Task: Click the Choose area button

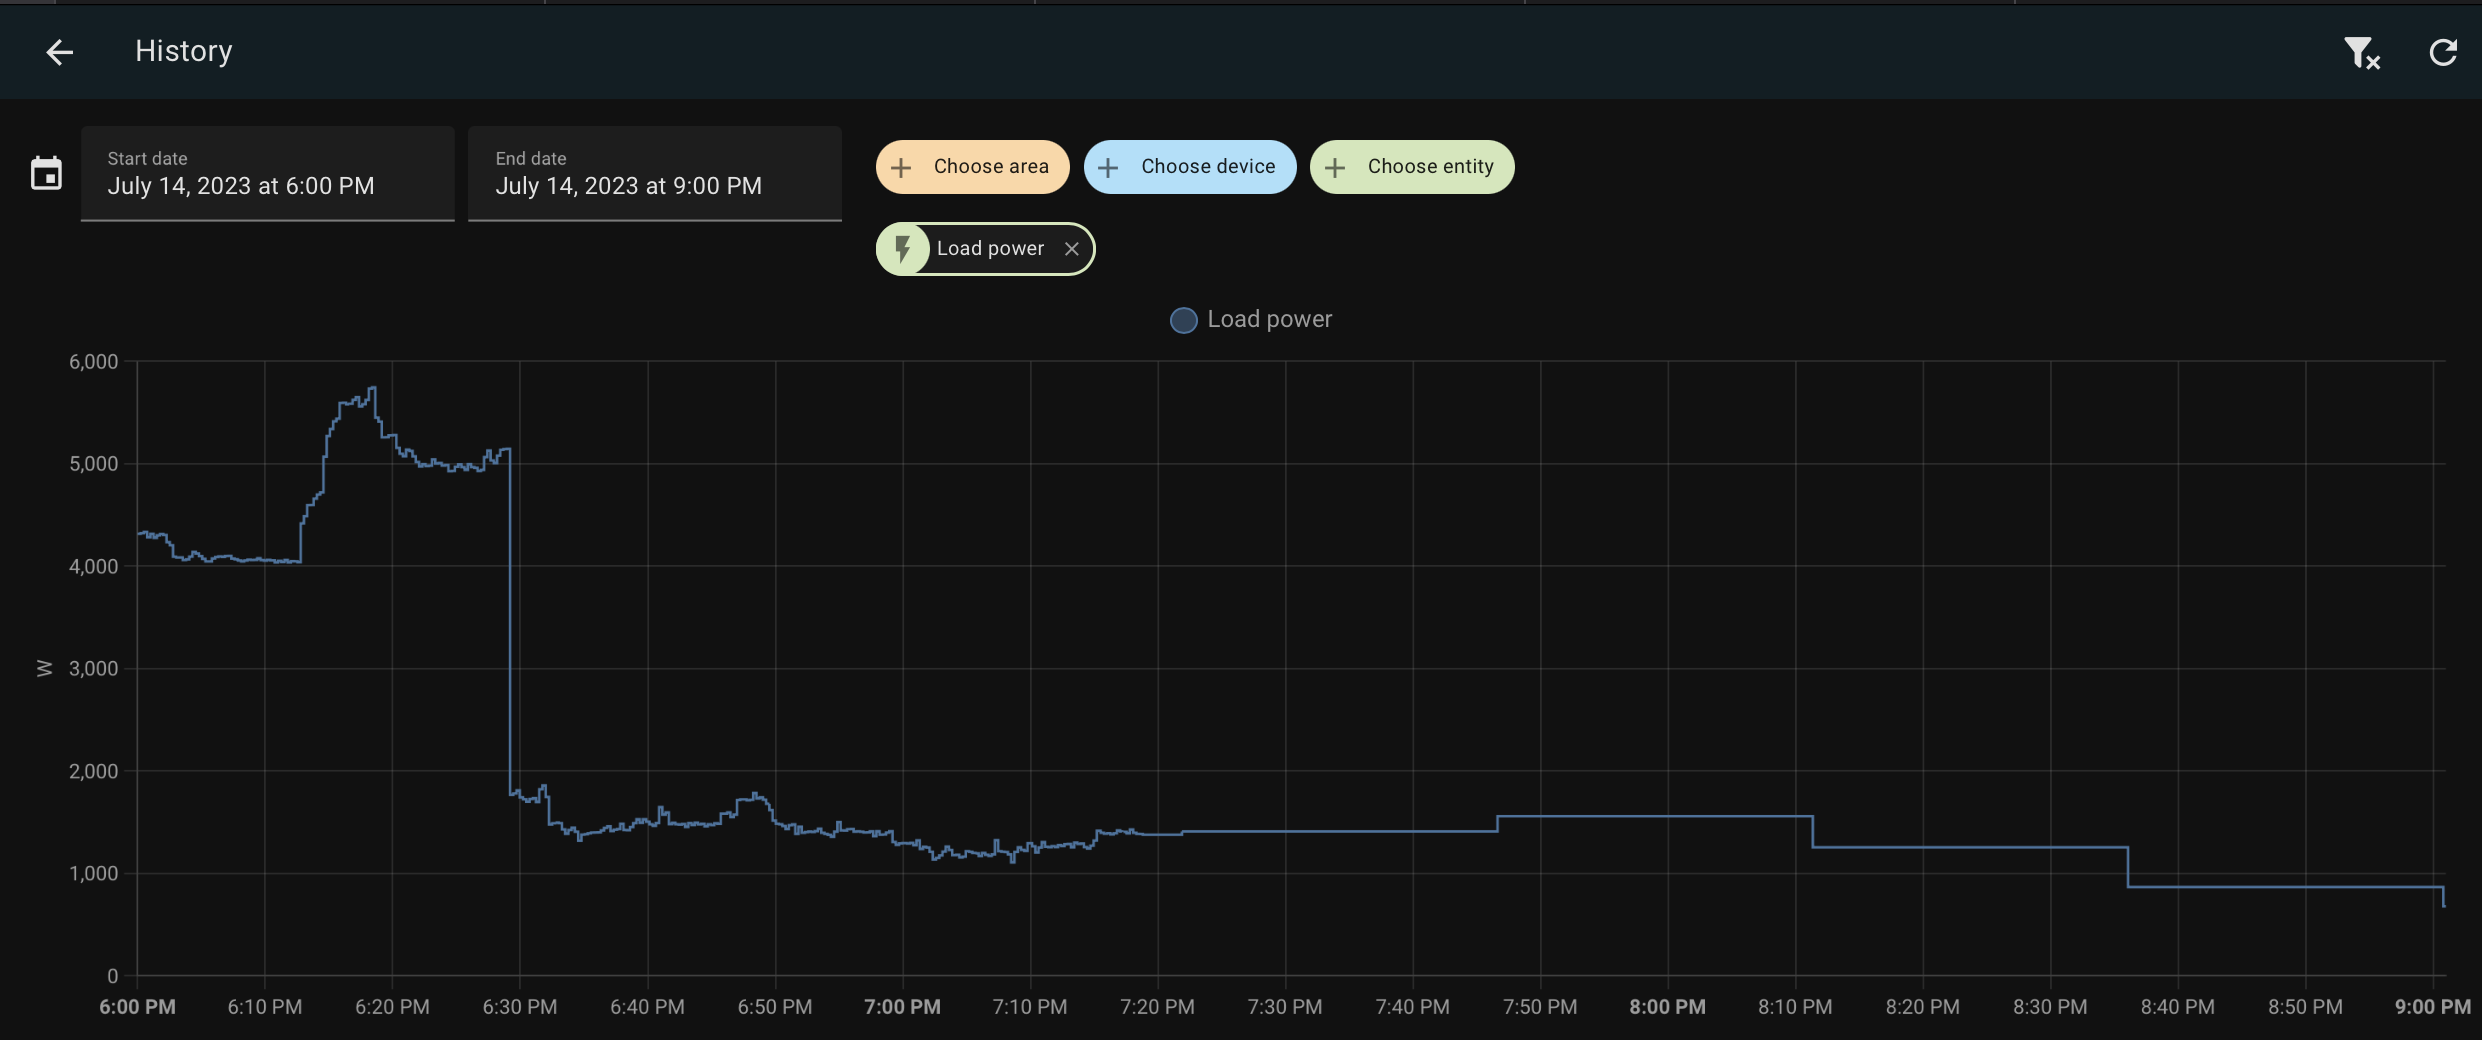Action: (971, 166)
